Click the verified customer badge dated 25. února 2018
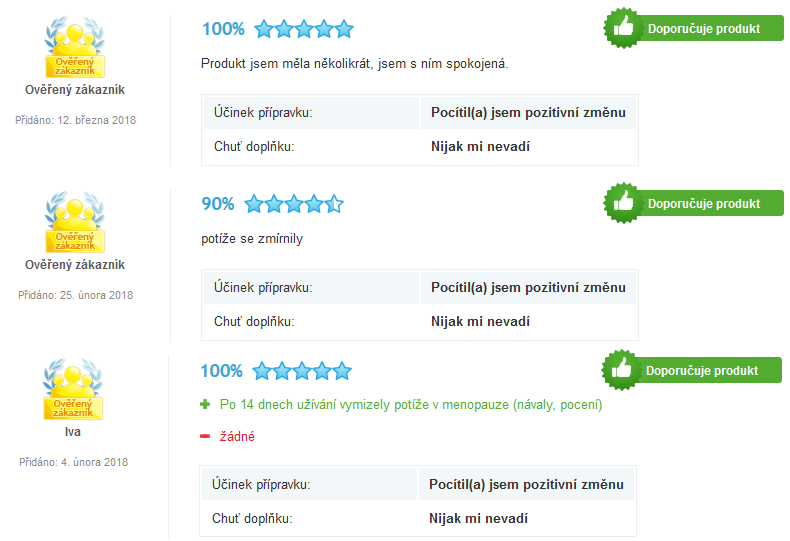Image resolution: width=790 pixels, height=541 pixels. tap(75, 222)
